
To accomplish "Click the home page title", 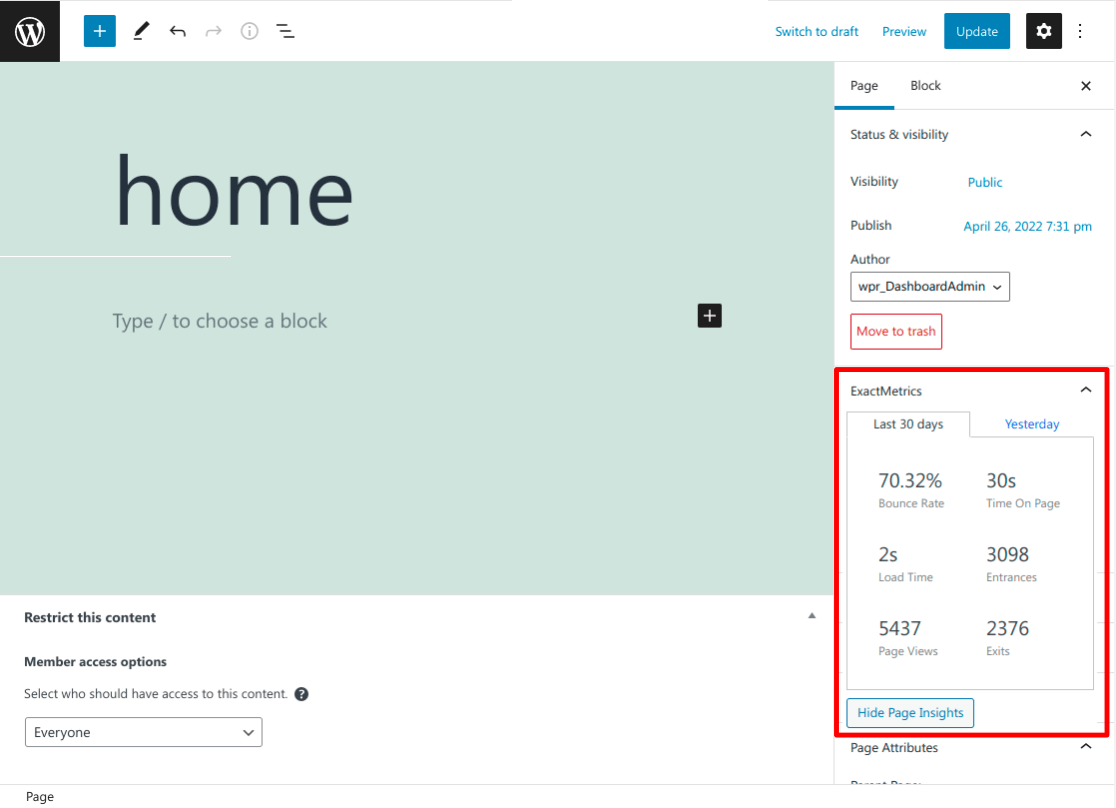I will (233, 191).
